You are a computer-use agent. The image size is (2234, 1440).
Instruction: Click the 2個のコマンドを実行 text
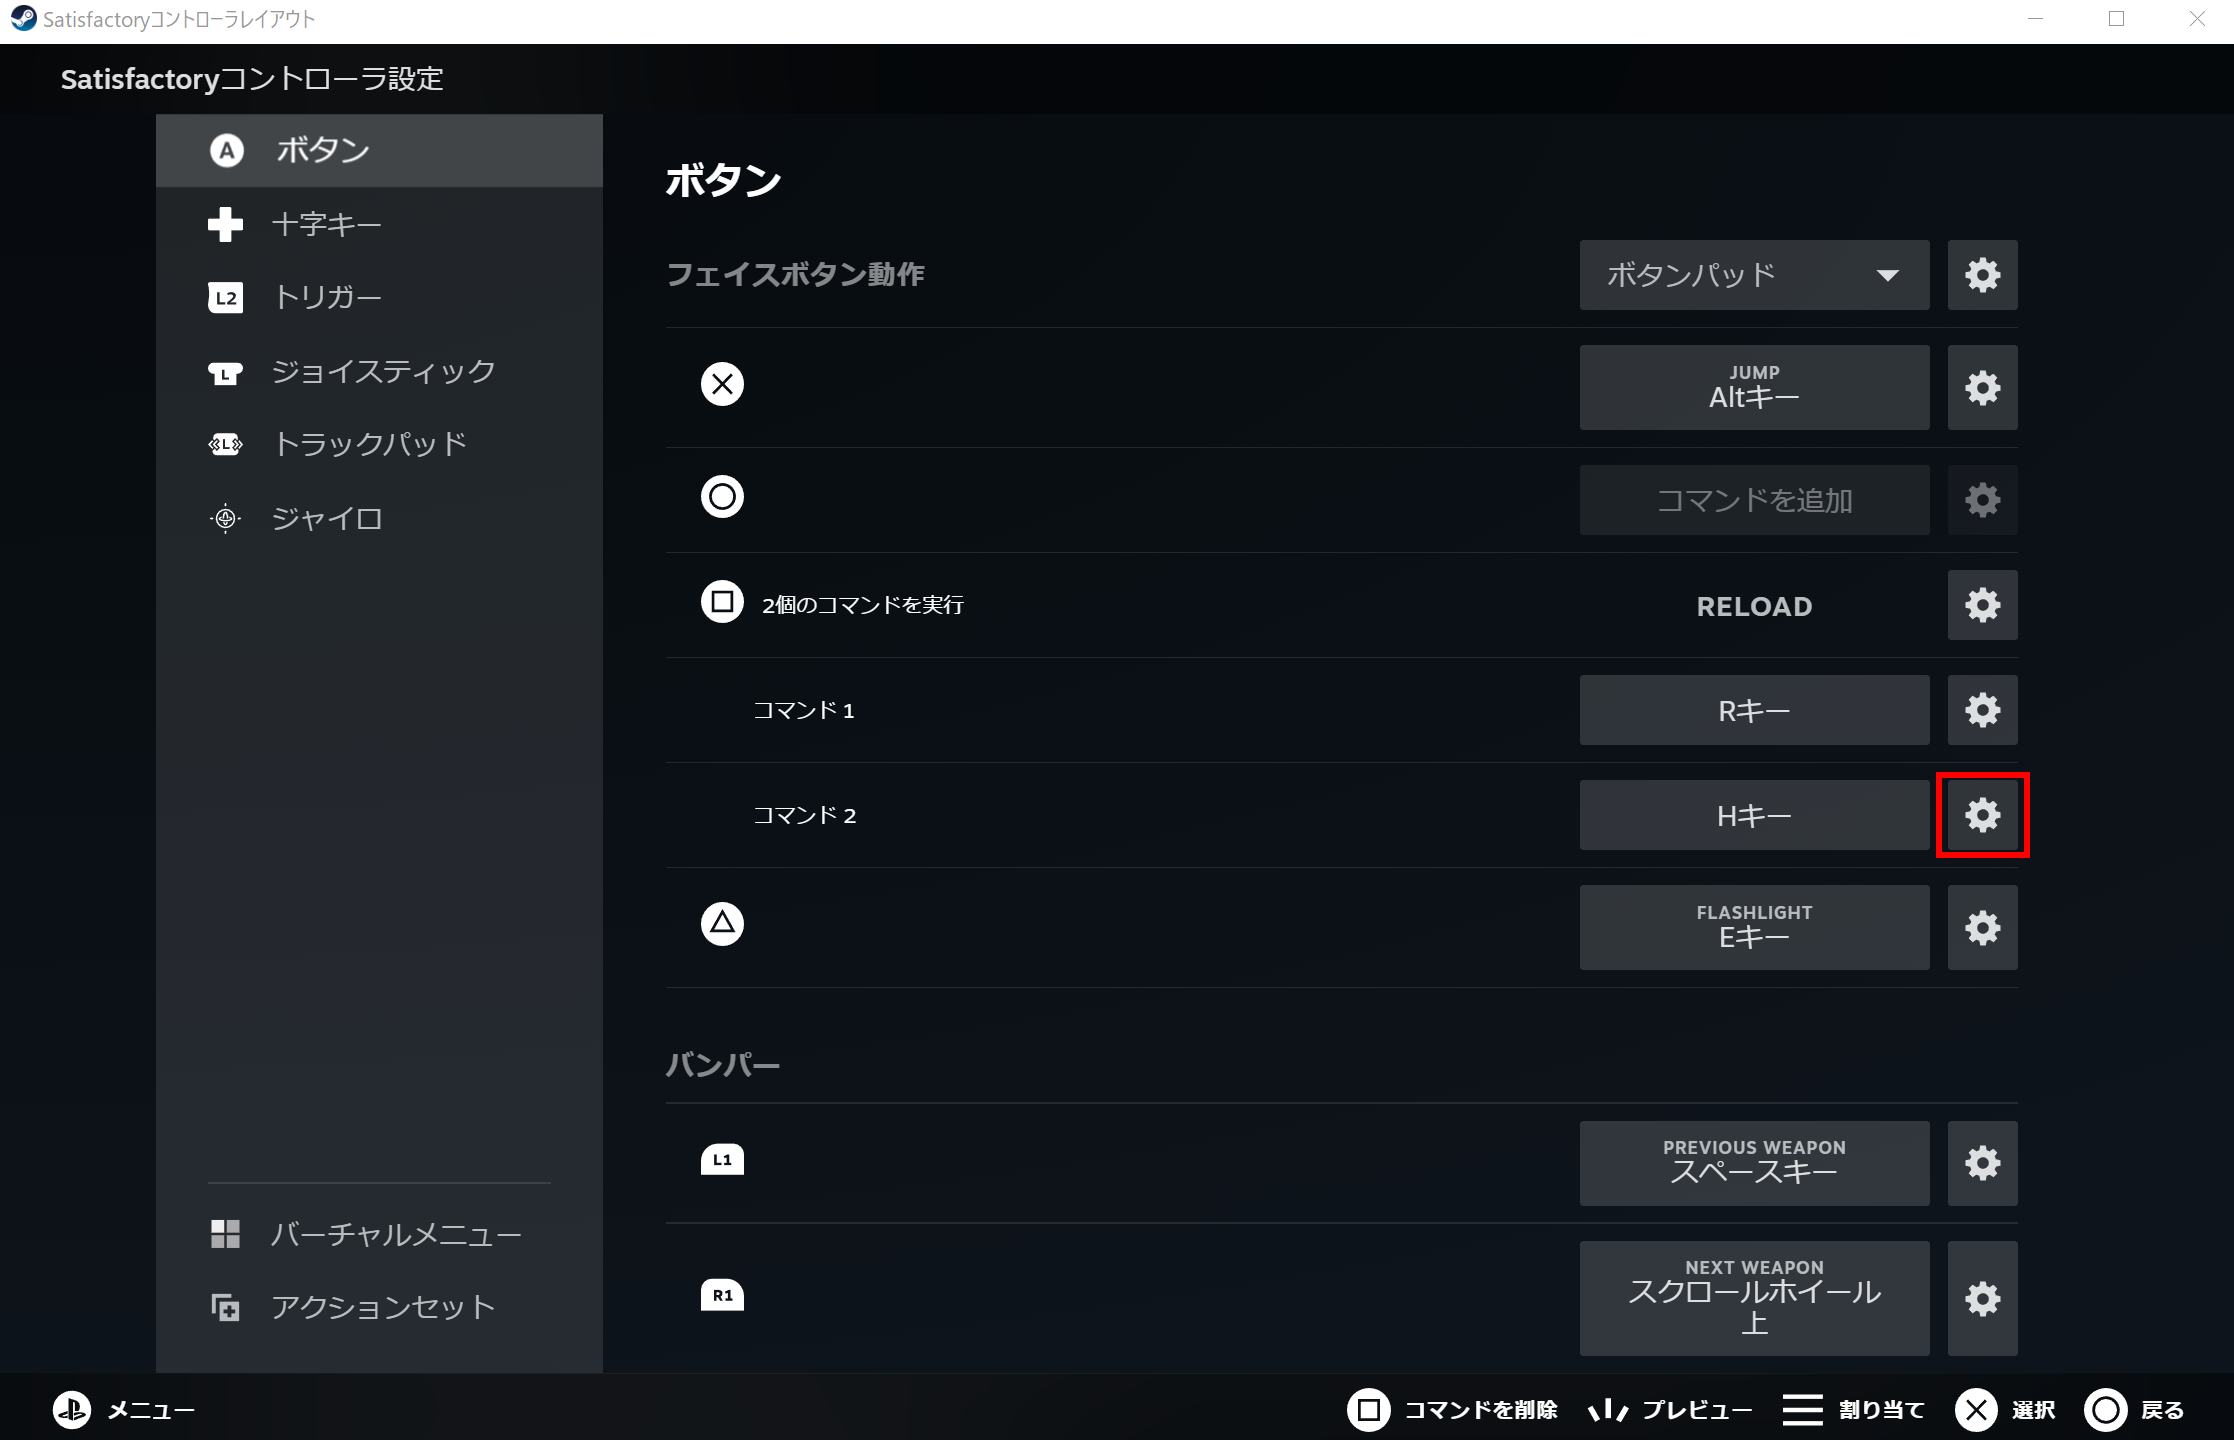click(x=862, y=605)
